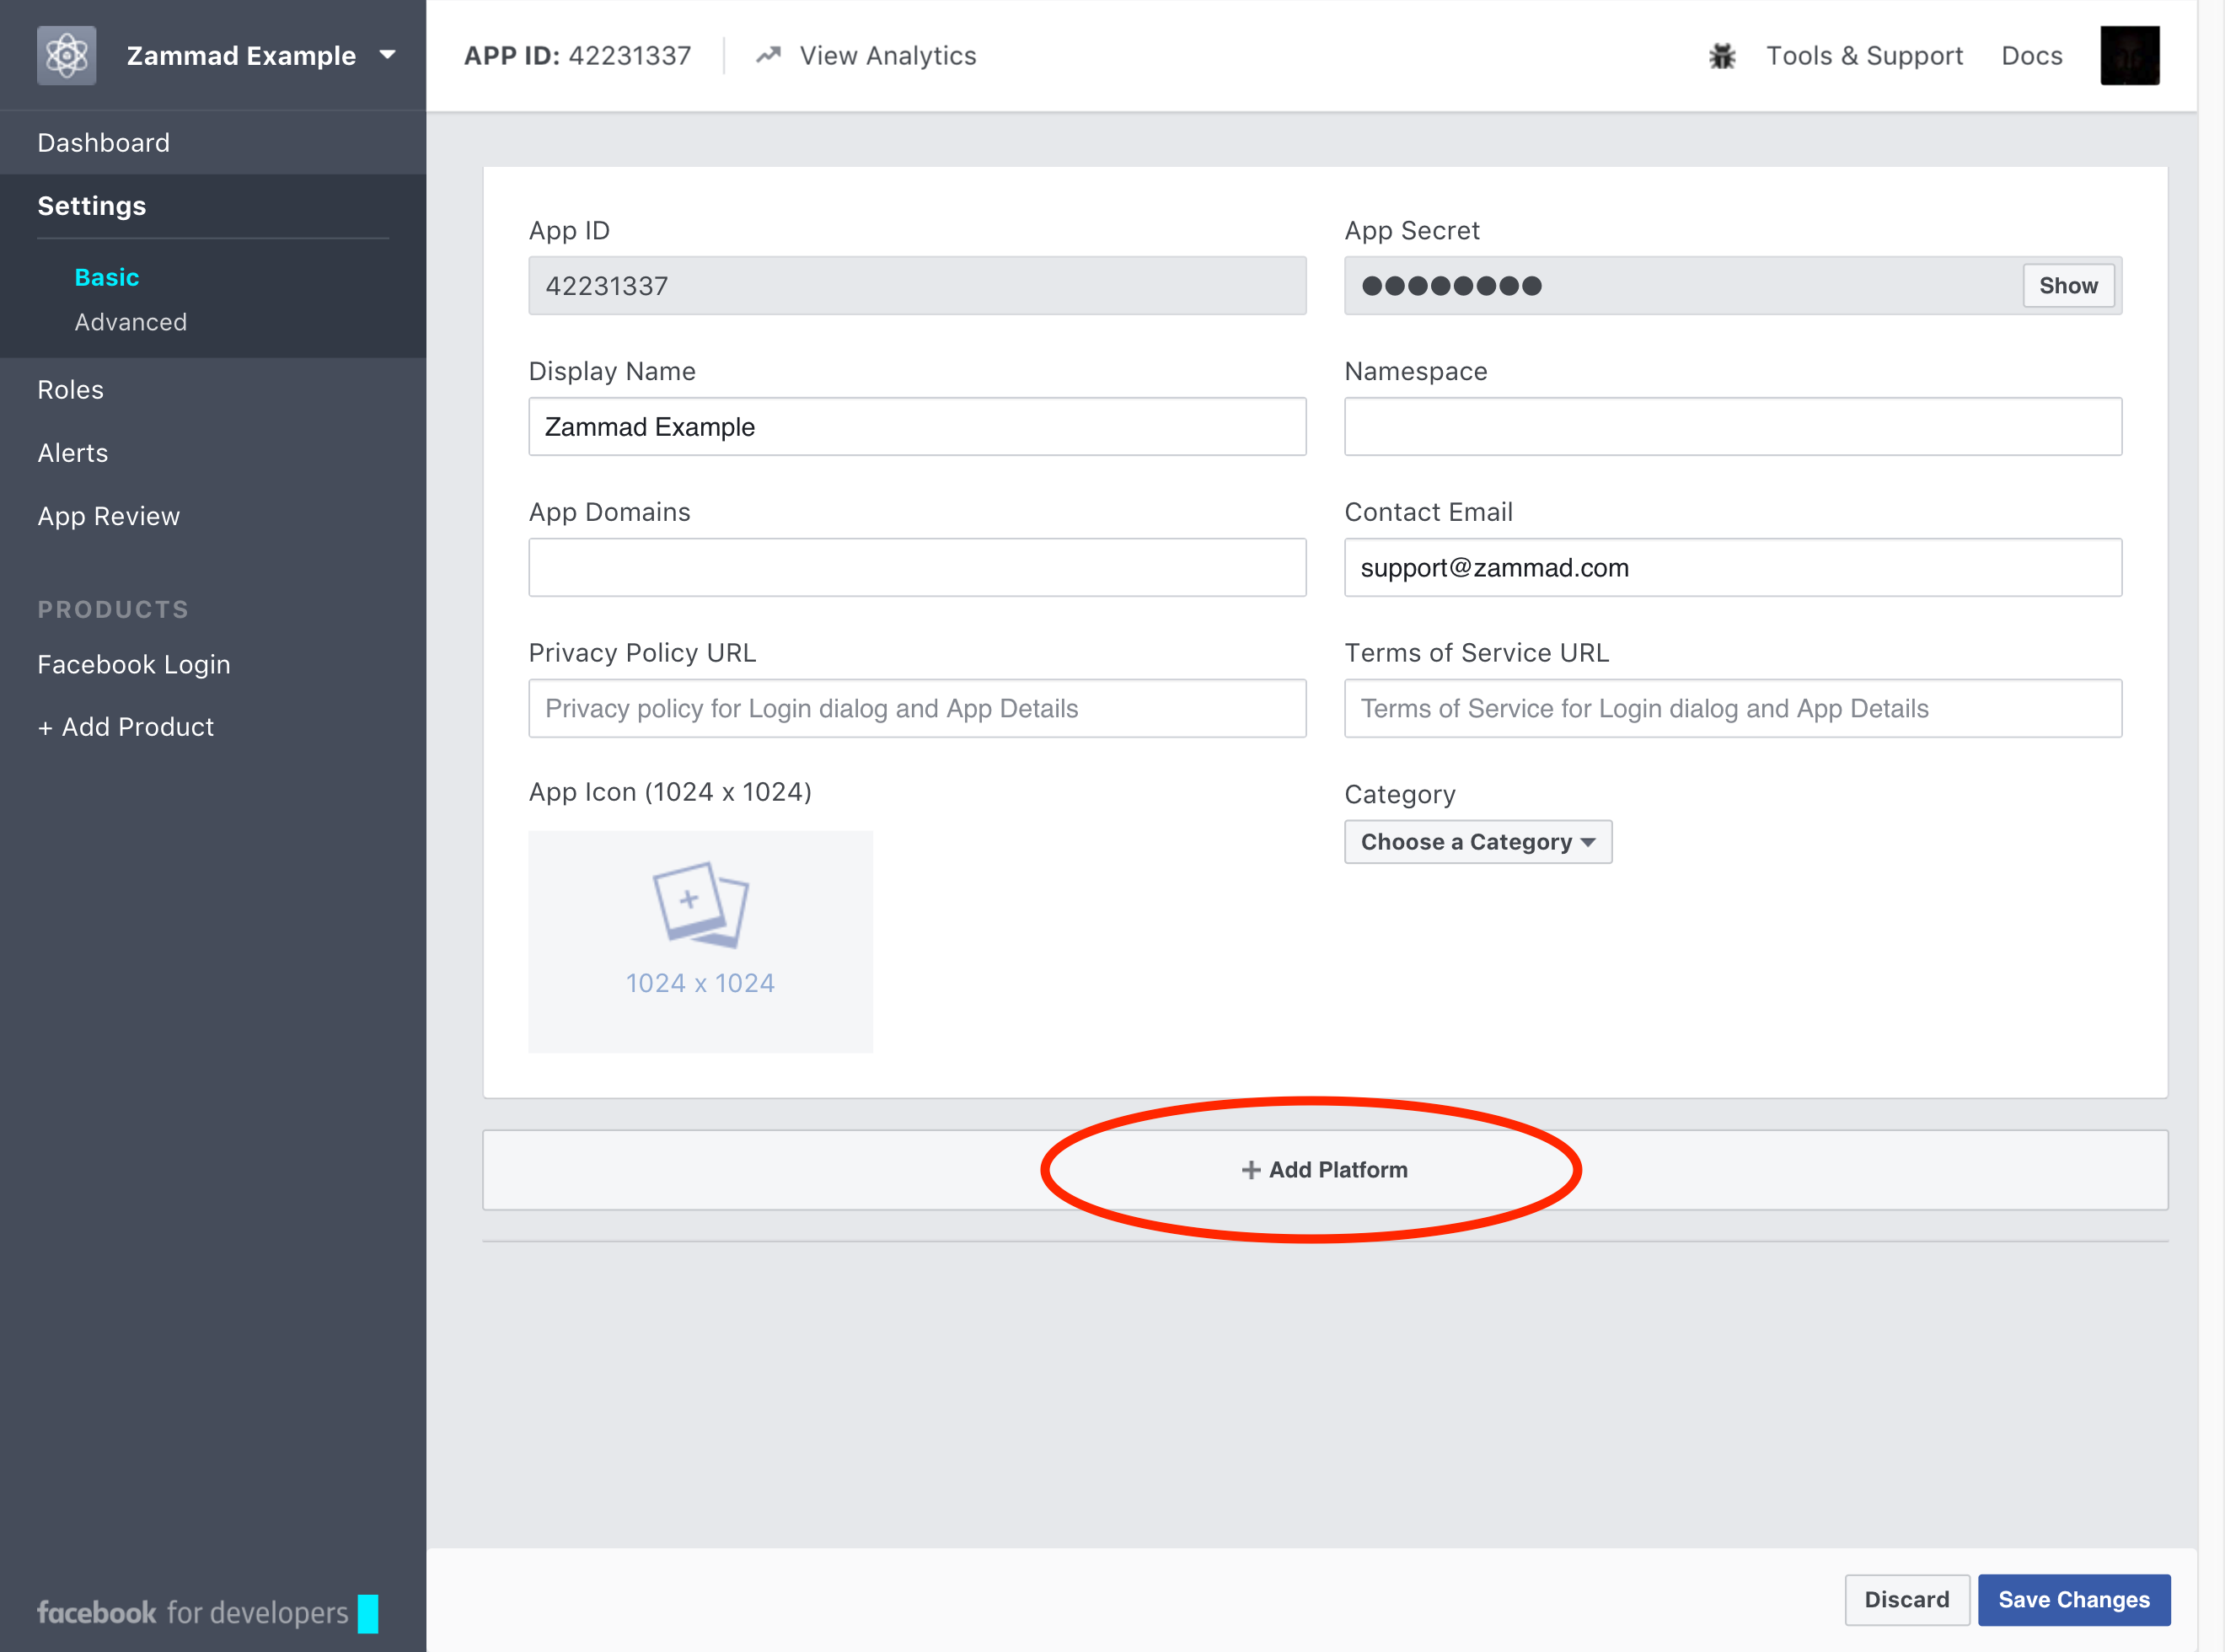
Task: Open the user profile avatar
Action: 2129,55
